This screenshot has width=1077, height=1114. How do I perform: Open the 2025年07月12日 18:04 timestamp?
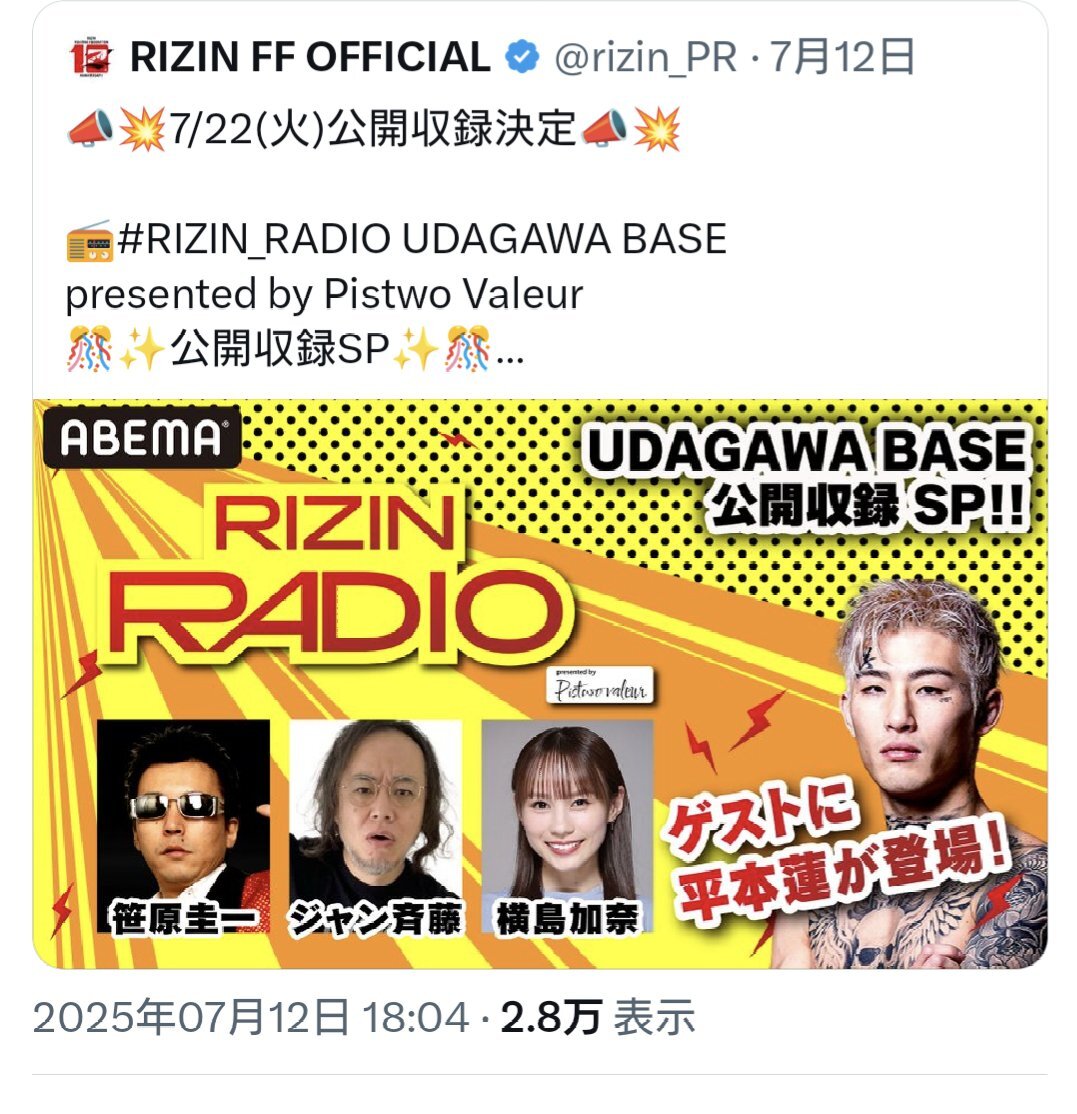tap(251, 1017)
